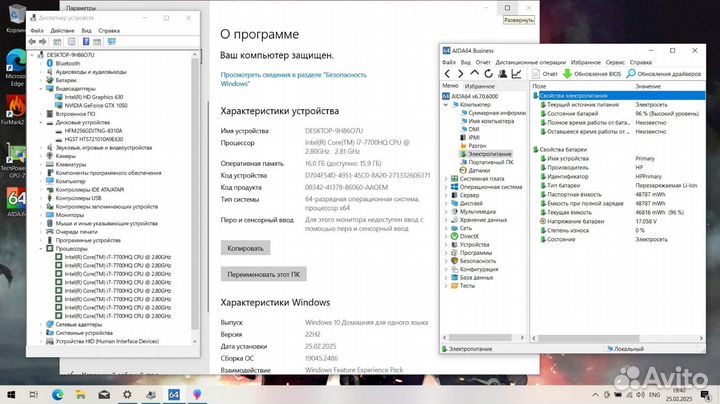The width and height of the screenshot is (720, 404).
Task: Open Избранное menu in AIDA64
Action: click(585, 62)
